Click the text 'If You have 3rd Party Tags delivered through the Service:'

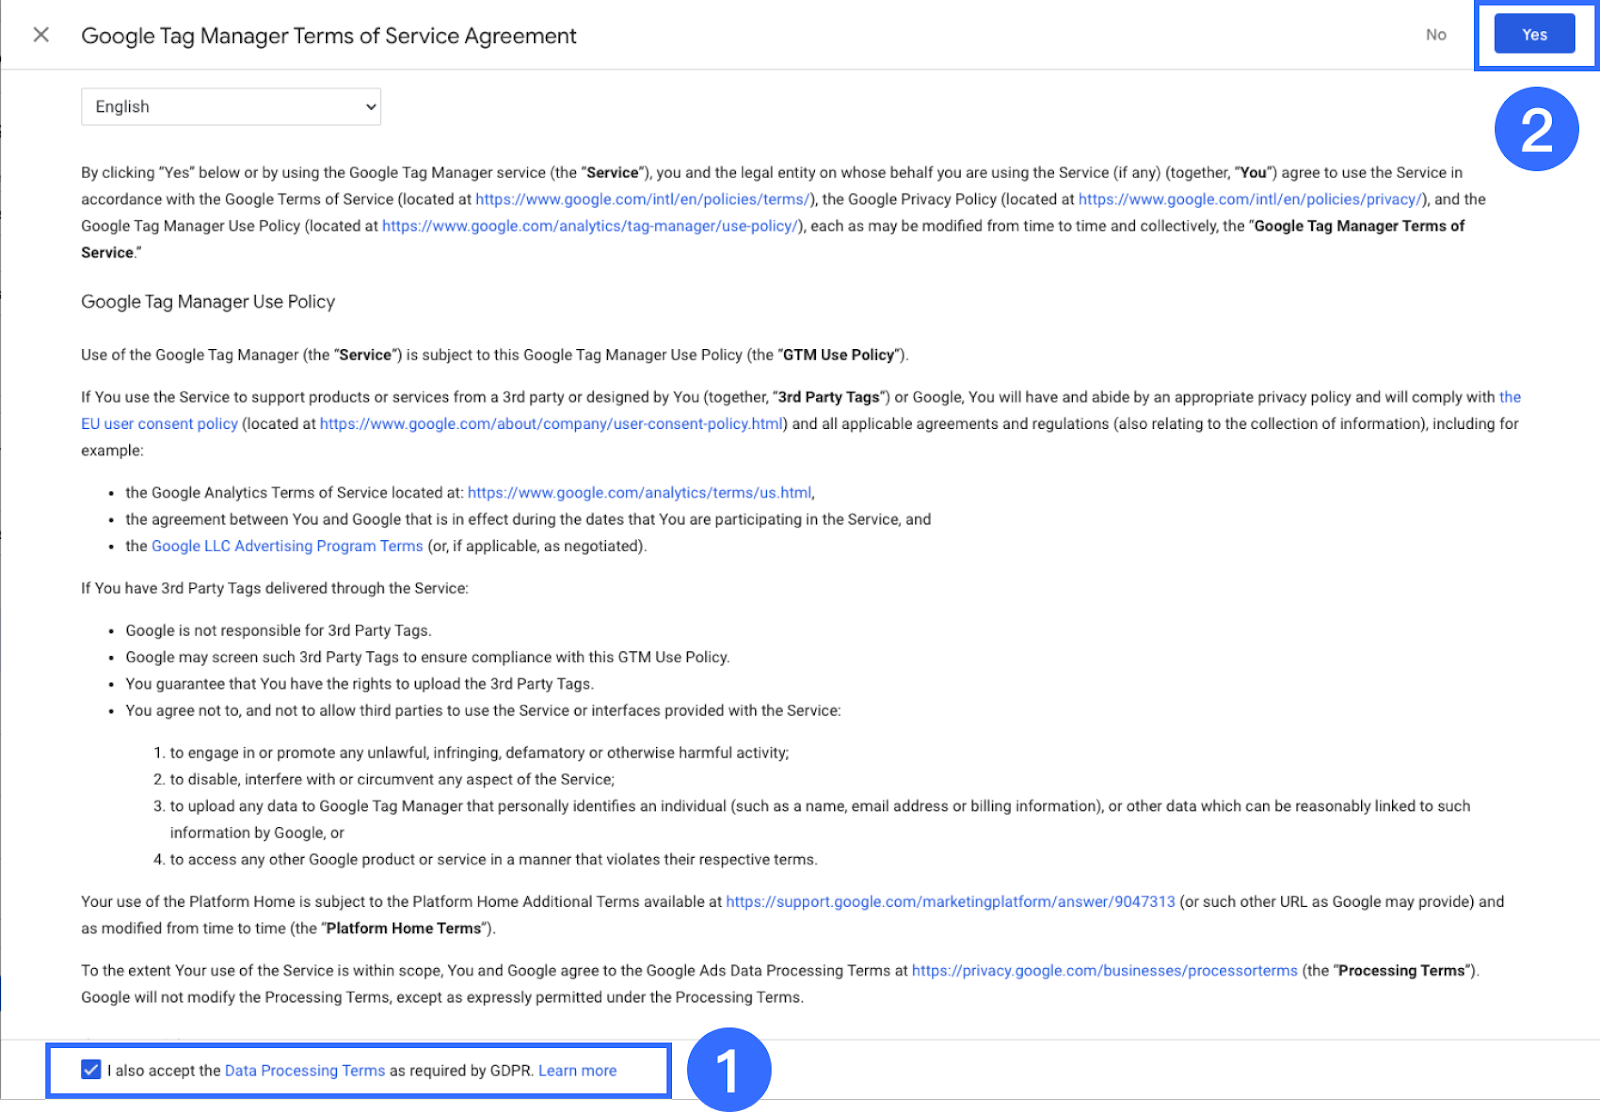coord(275,588)
